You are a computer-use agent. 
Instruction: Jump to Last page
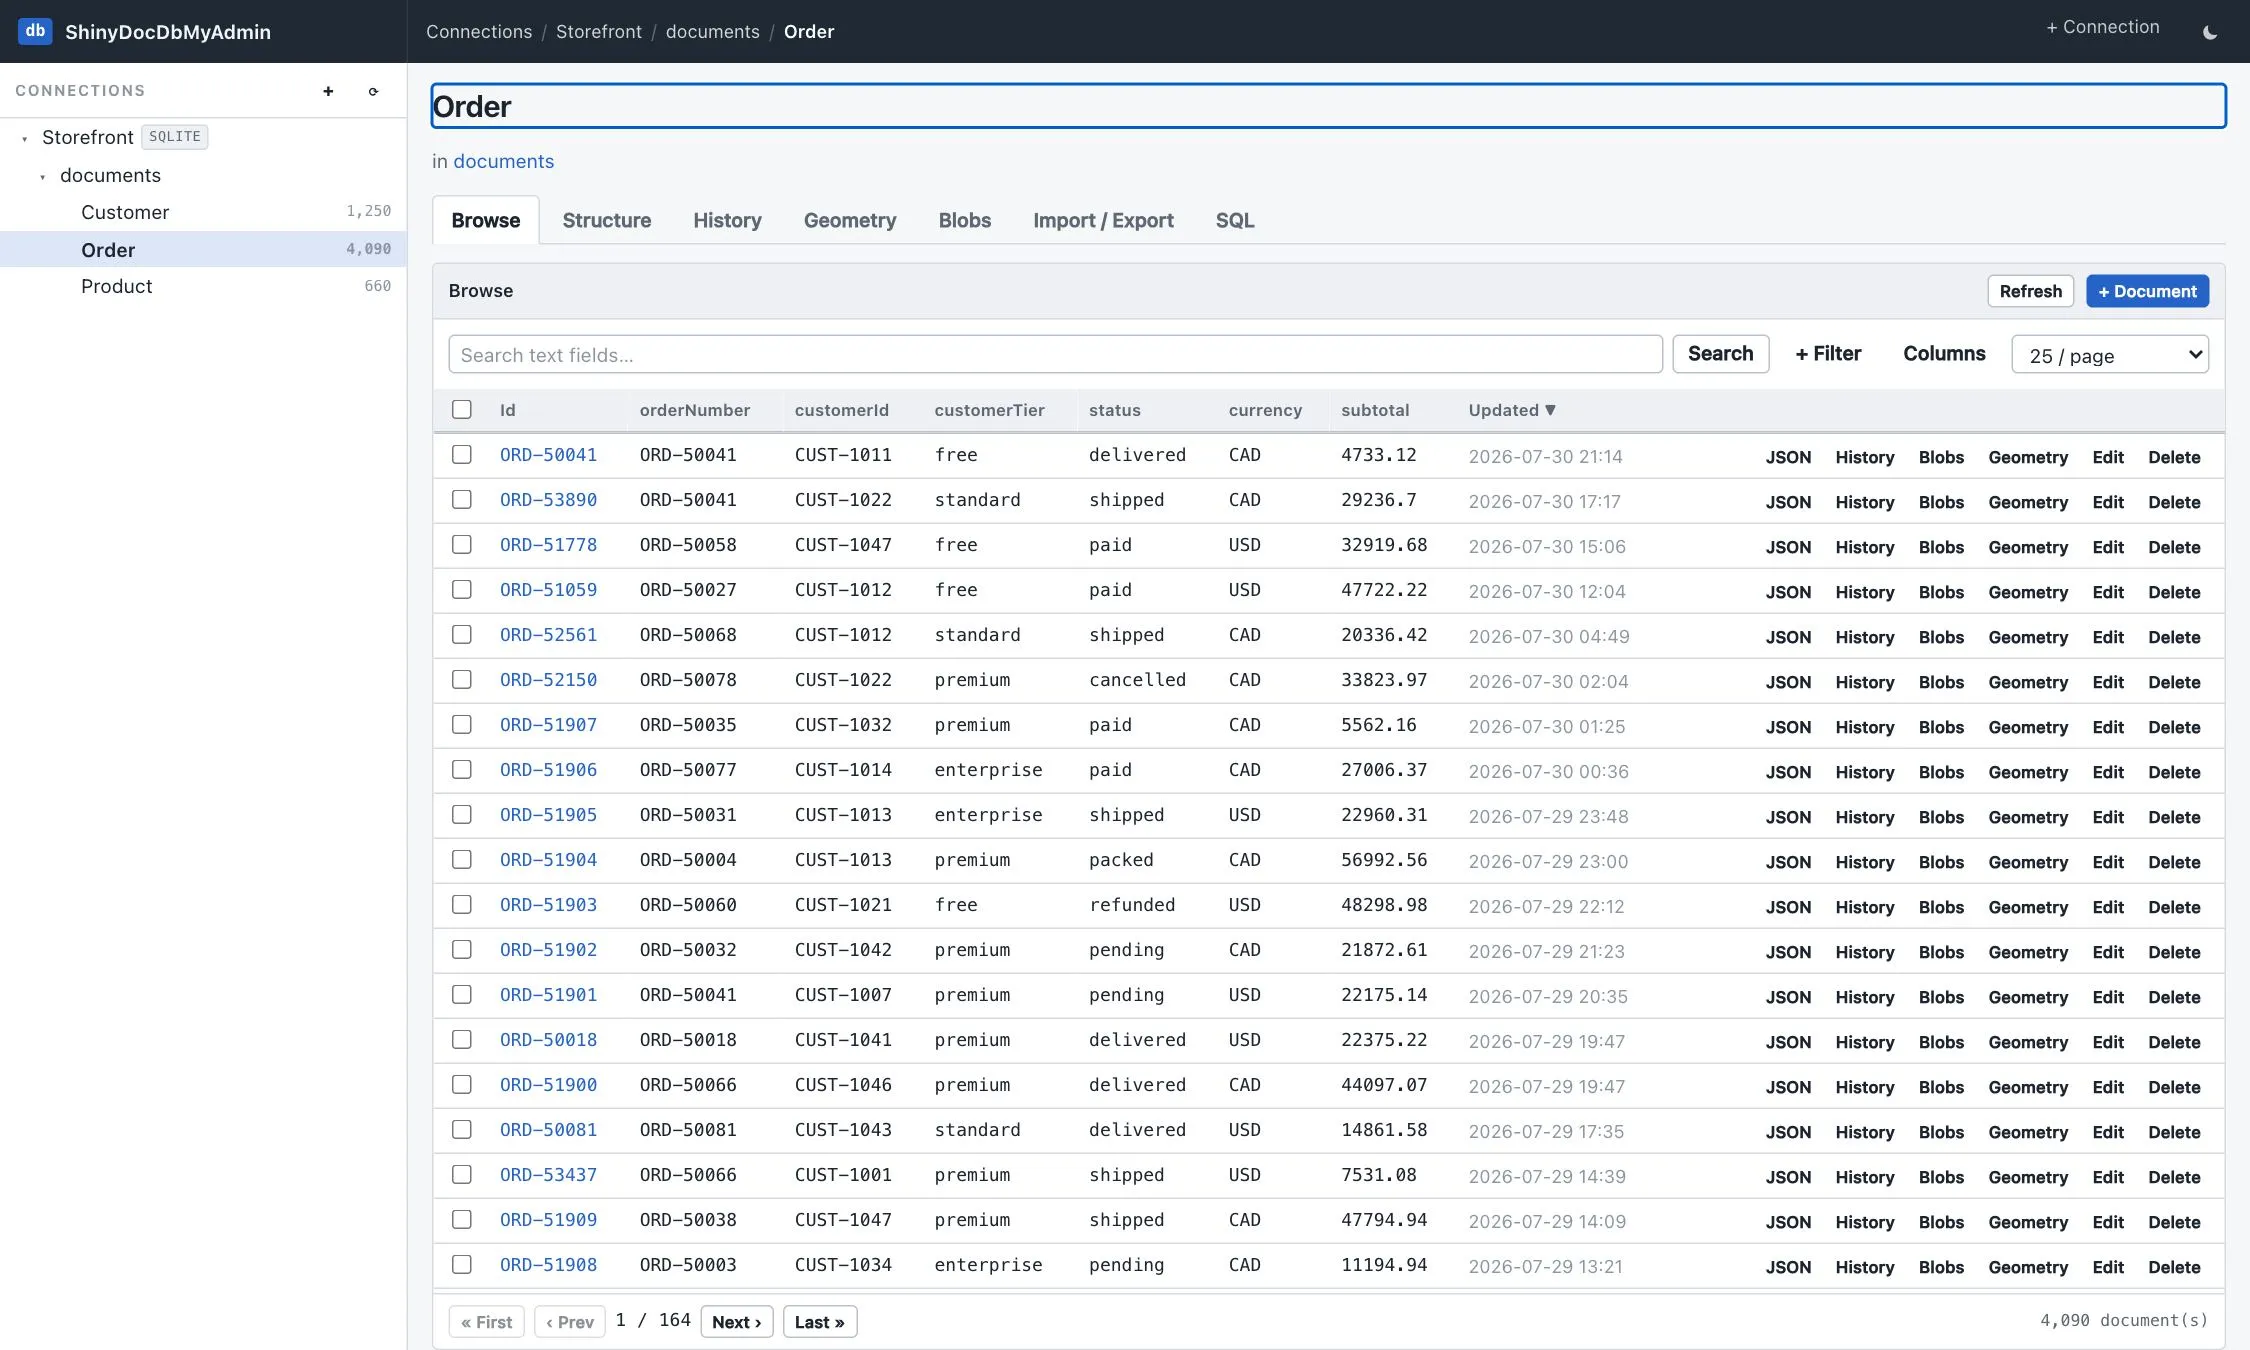click(x=820, y=1322)
